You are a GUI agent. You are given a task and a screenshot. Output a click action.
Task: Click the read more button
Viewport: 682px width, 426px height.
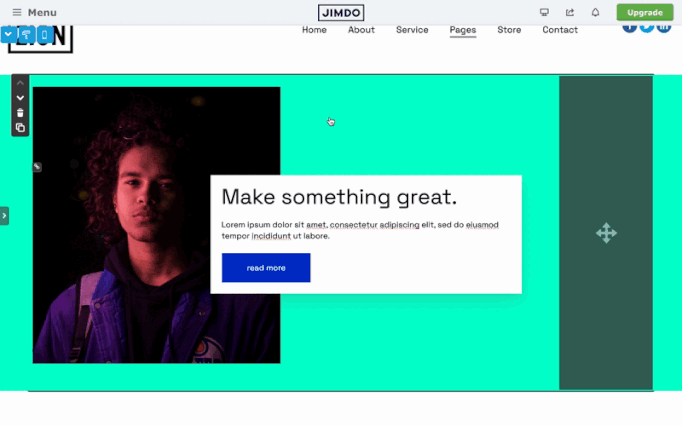click(x=266, y=268)
